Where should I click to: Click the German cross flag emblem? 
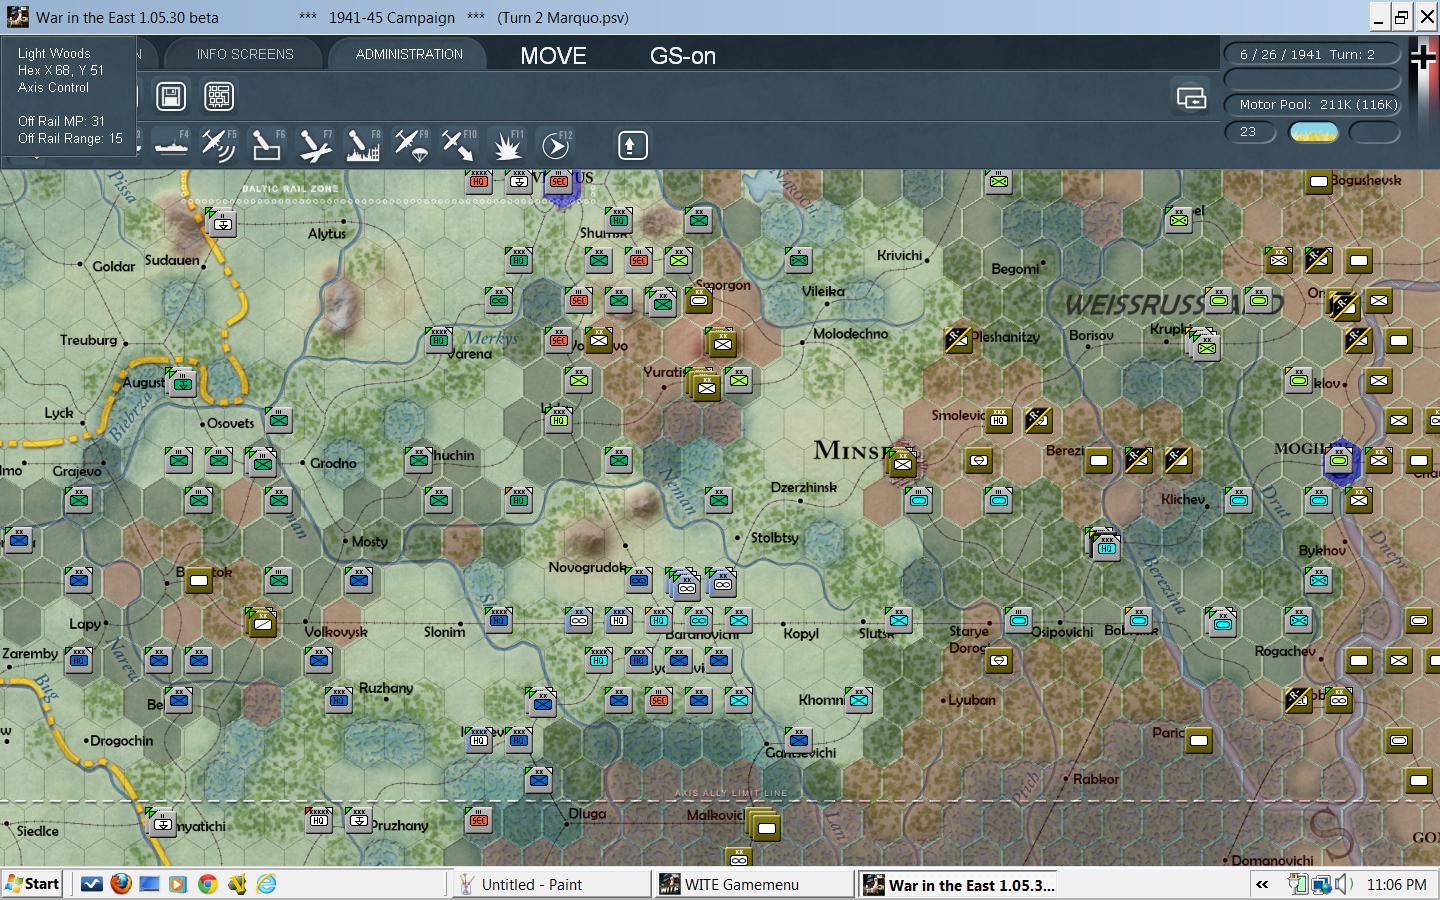[x=1423, y=58]
